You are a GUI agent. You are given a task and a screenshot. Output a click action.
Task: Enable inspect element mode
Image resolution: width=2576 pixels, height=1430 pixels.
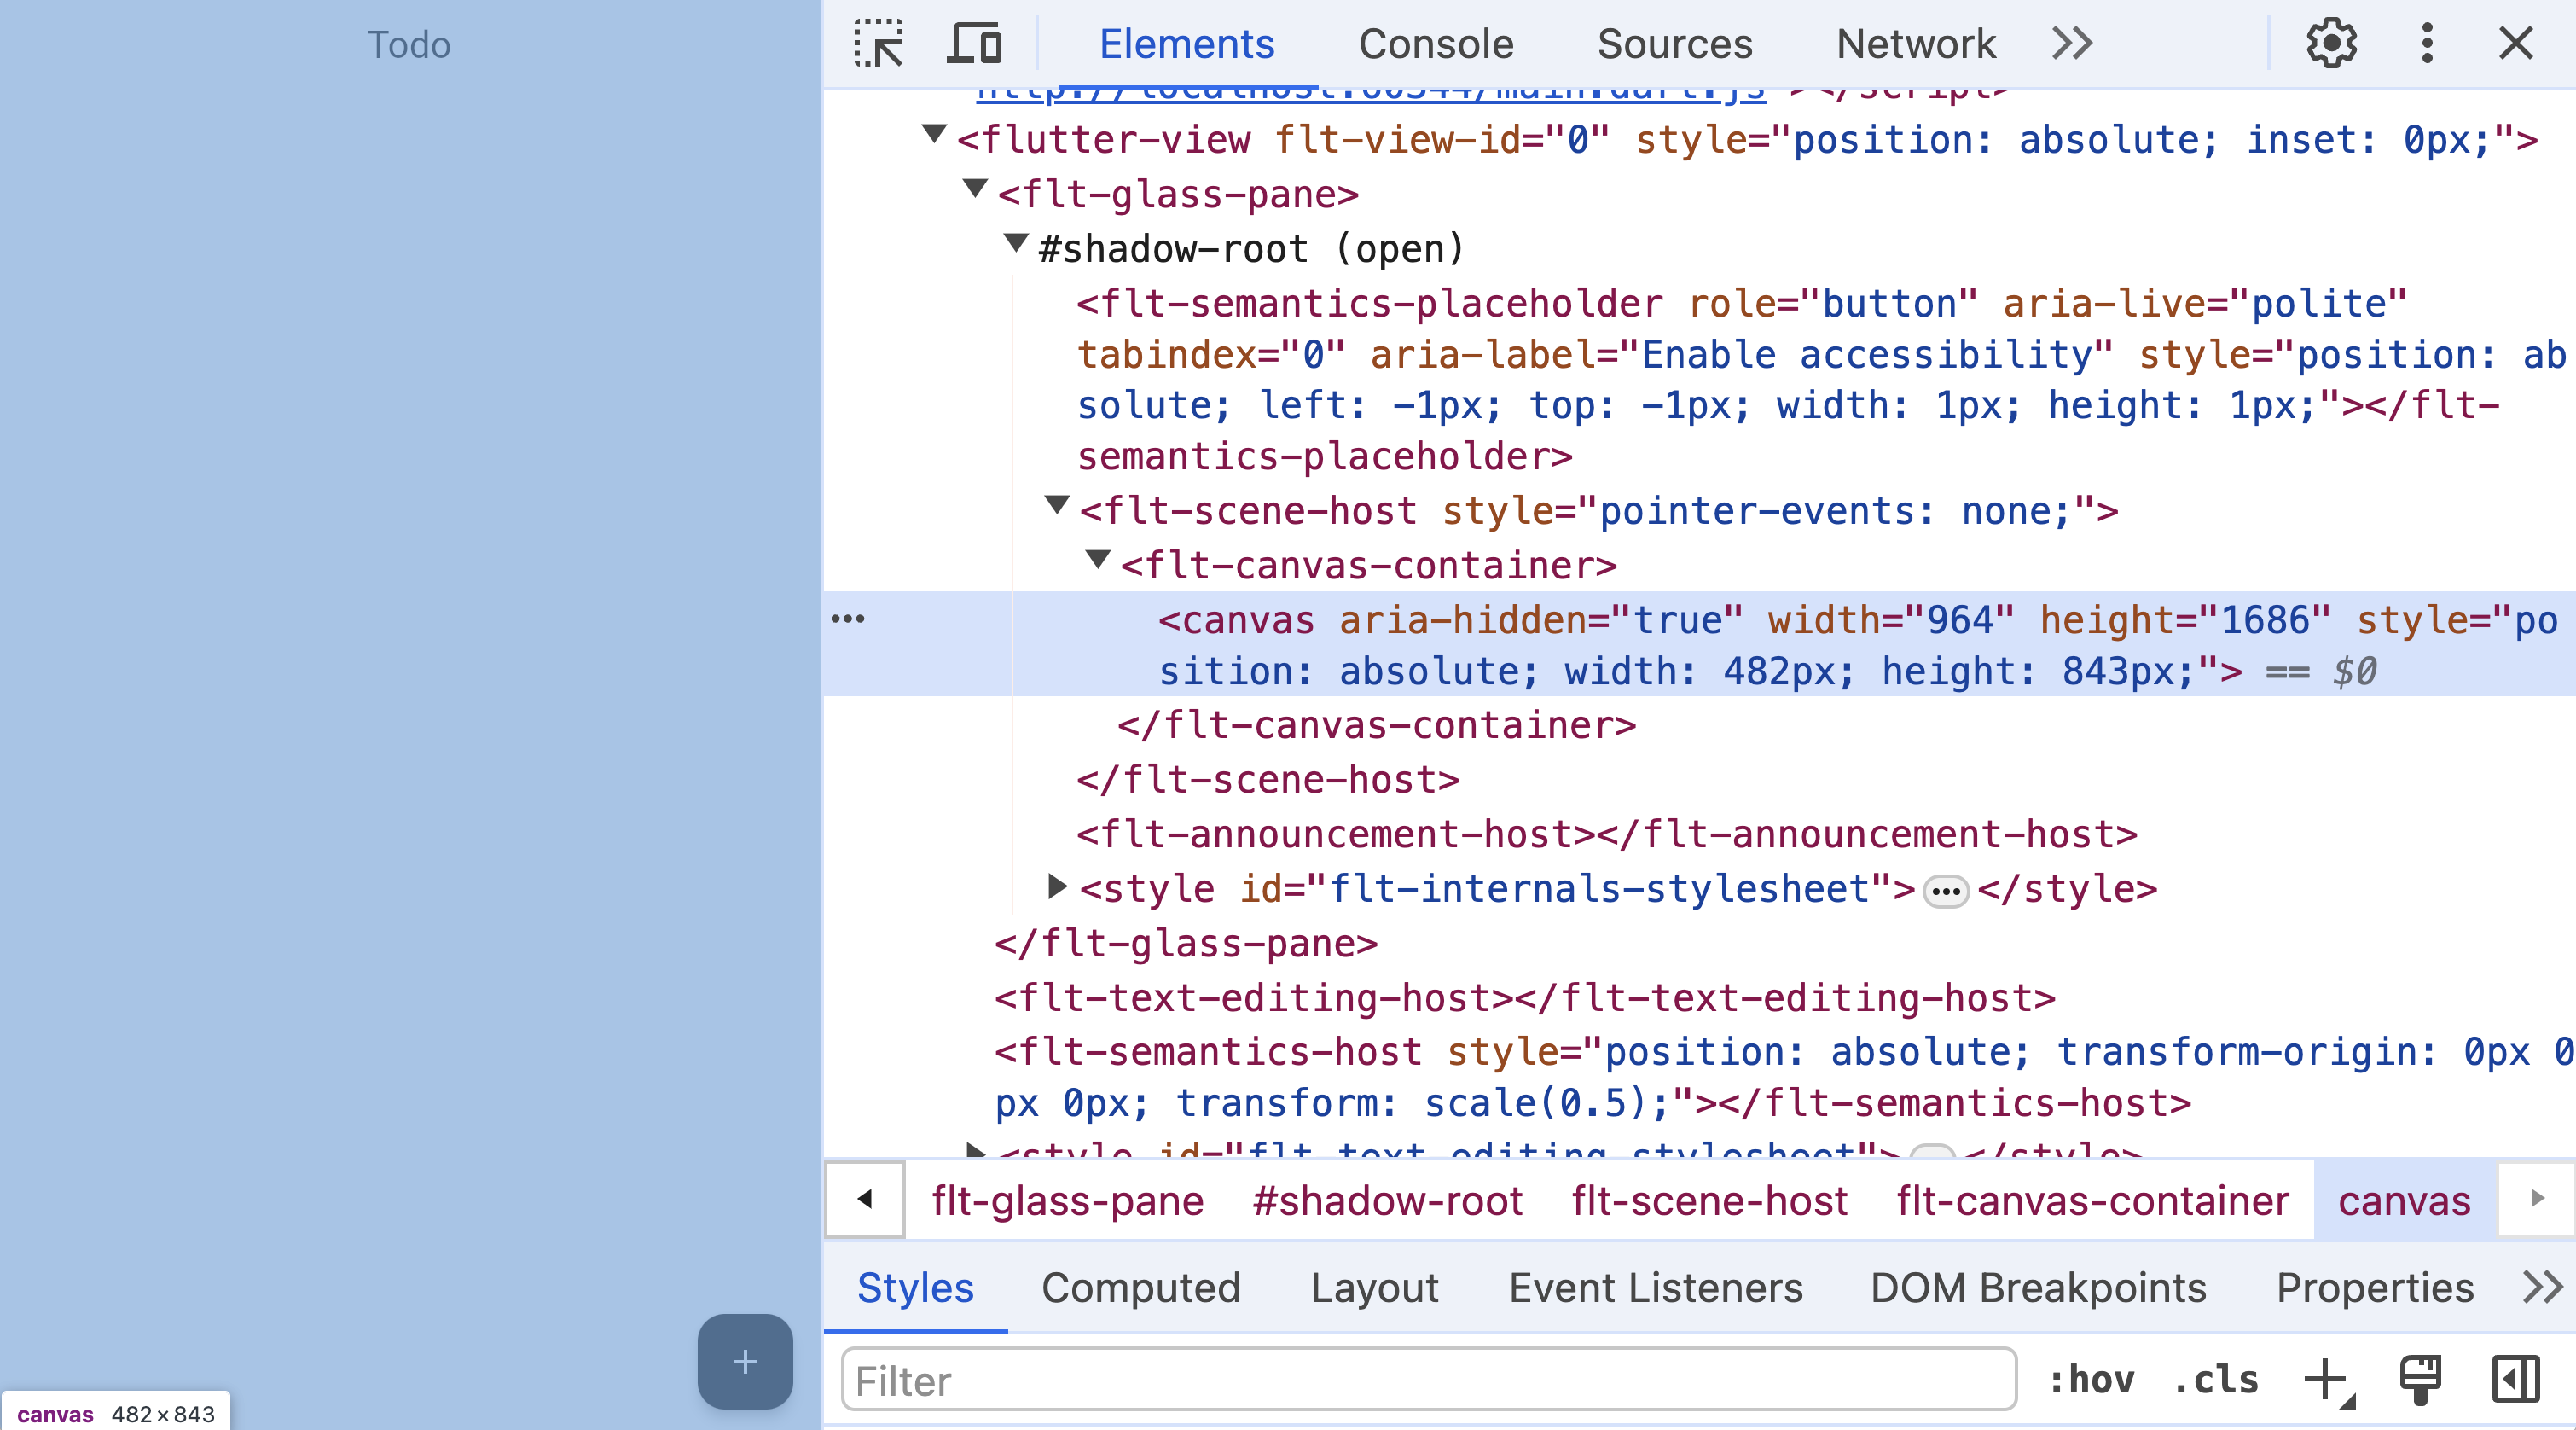pyautogui.click(x=878, y=43)
